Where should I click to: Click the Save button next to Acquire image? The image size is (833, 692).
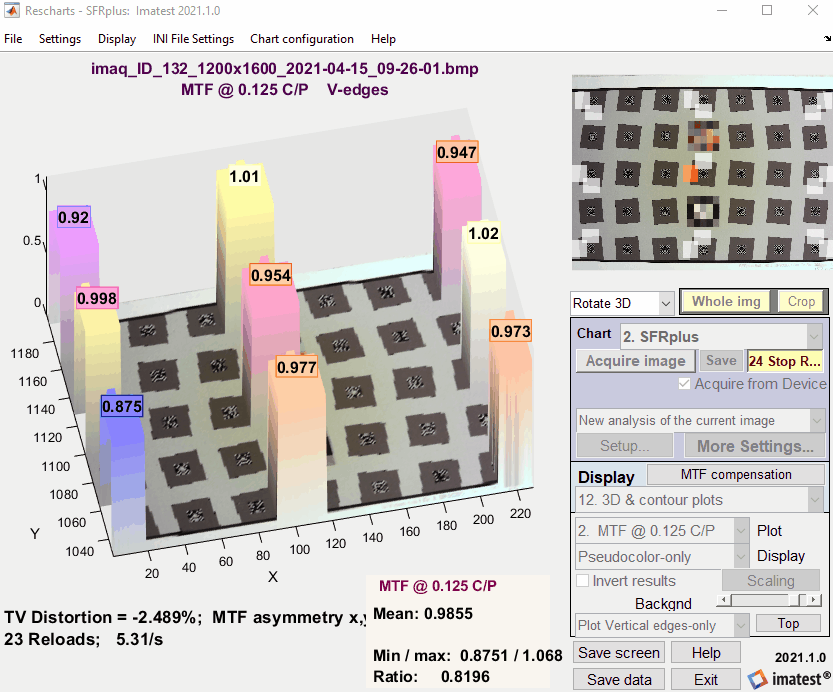[721, 361]
